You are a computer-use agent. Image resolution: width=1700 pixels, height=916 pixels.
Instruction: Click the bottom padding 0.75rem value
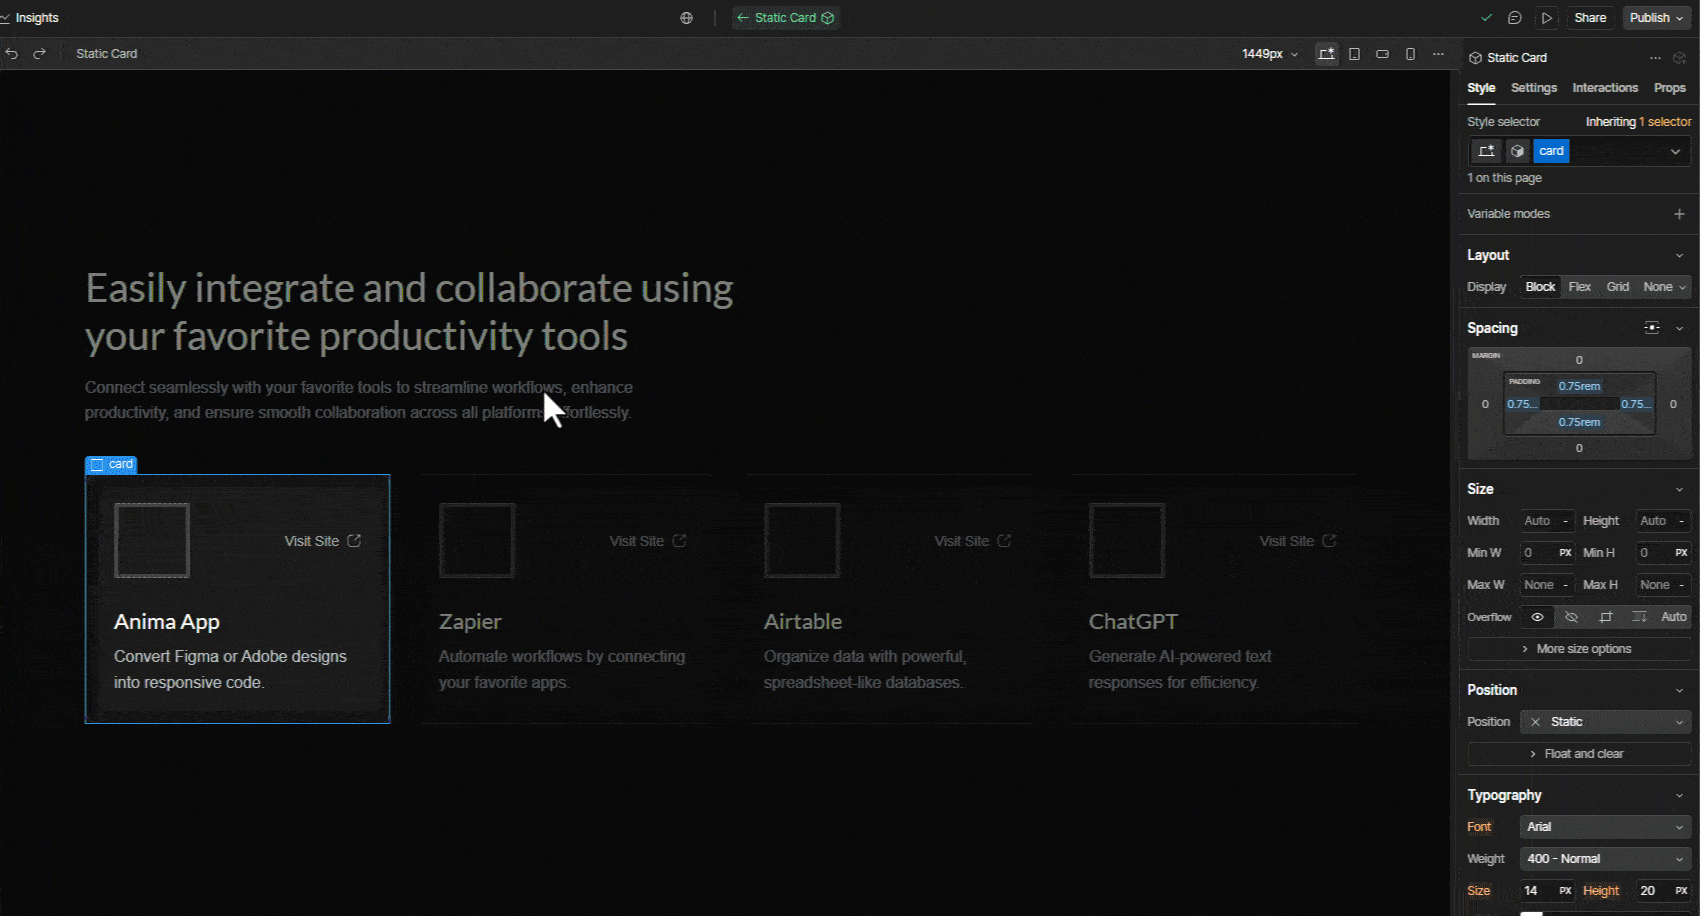(1579, 422)
